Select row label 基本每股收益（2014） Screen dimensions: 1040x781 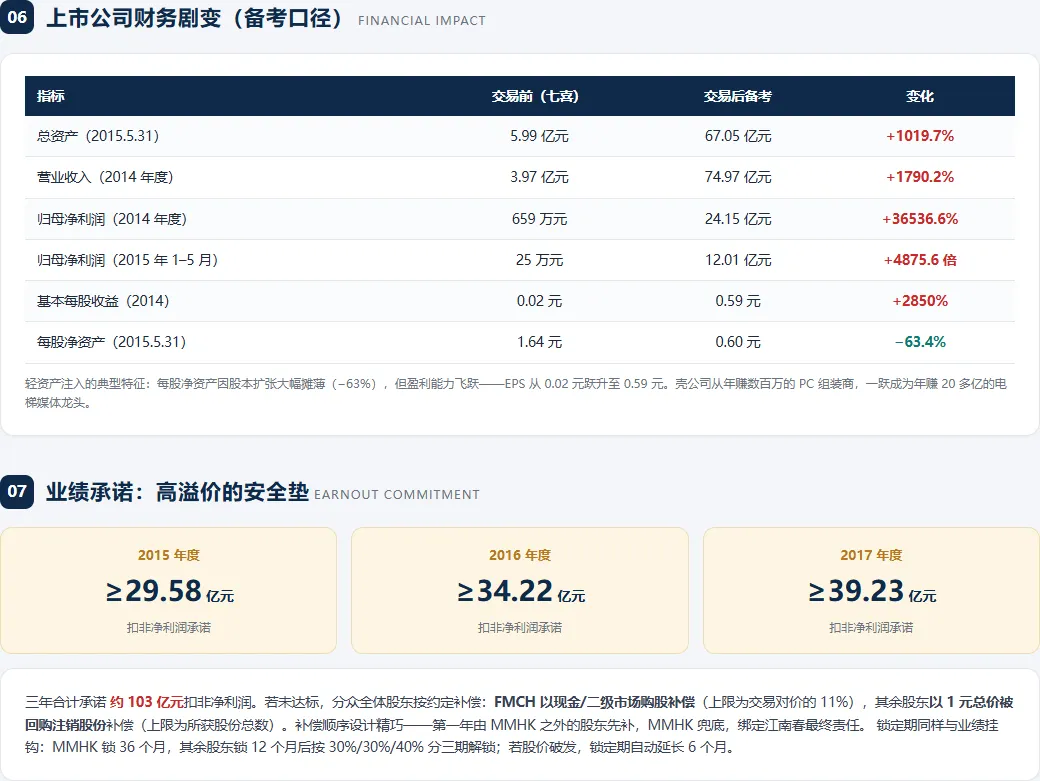coord(103,301)
